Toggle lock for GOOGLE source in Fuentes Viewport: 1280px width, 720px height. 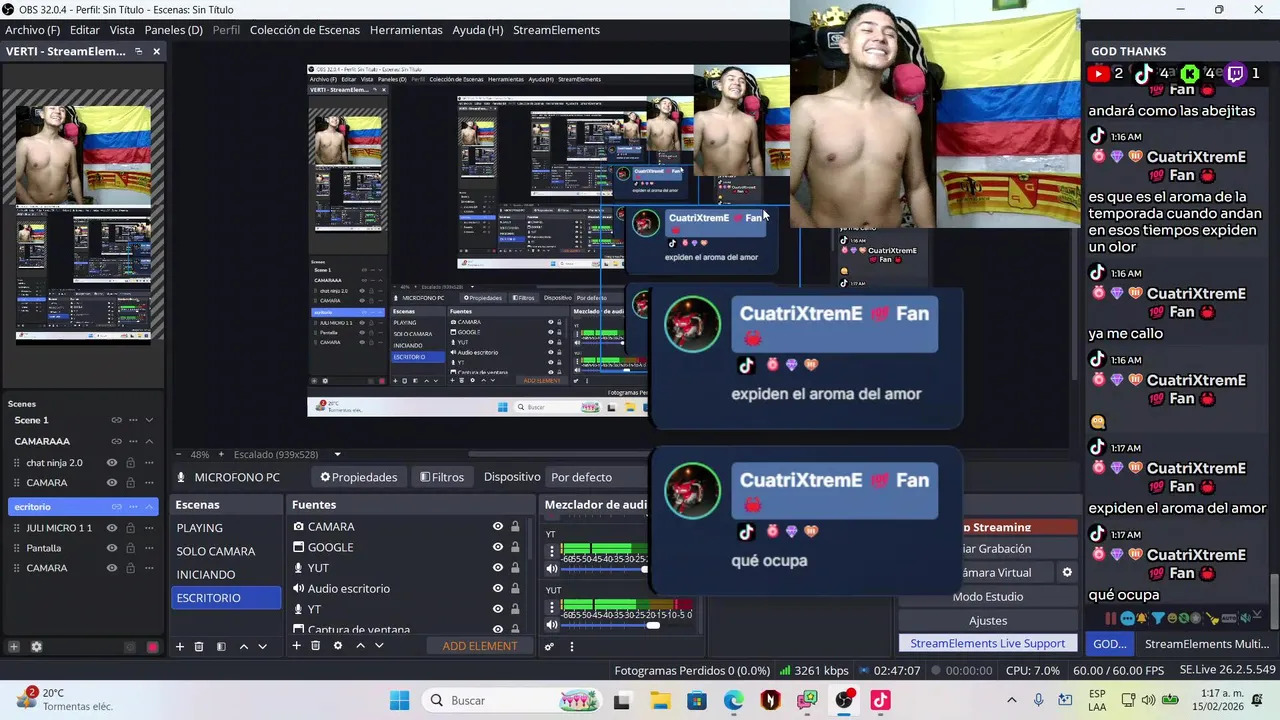(515, 547)
